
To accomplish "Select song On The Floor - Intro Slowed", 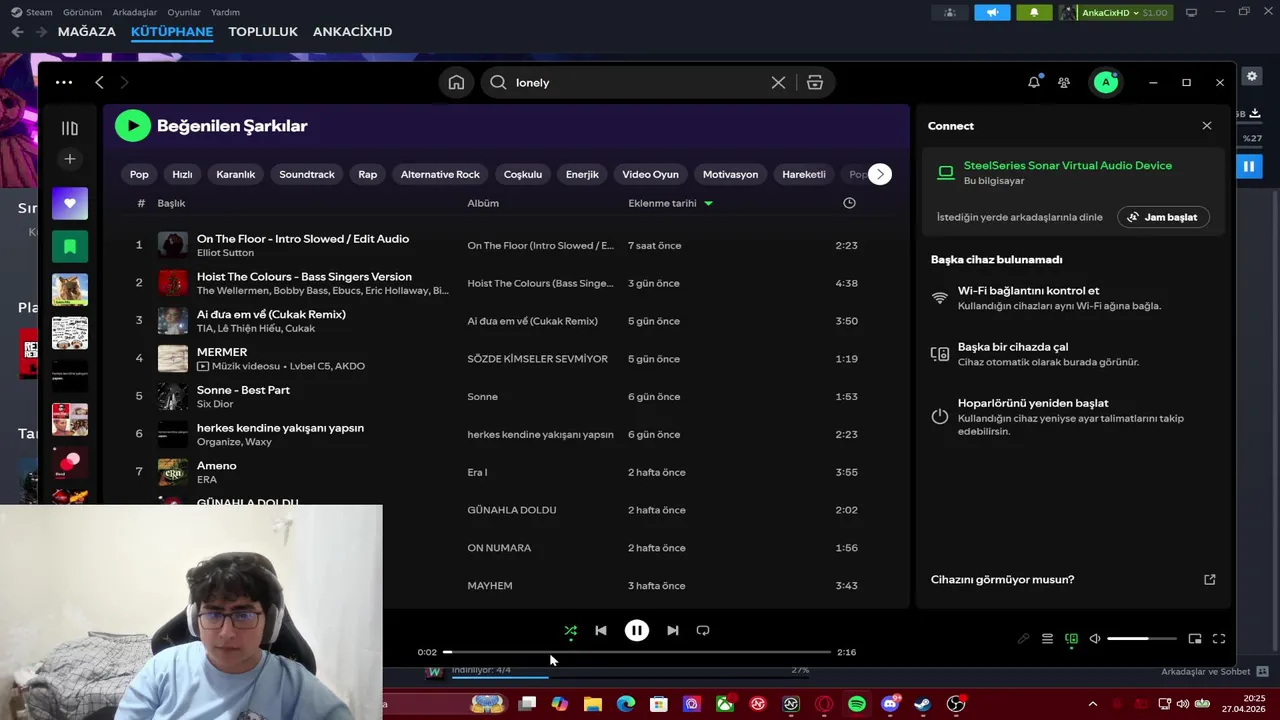I will (303, 239).
